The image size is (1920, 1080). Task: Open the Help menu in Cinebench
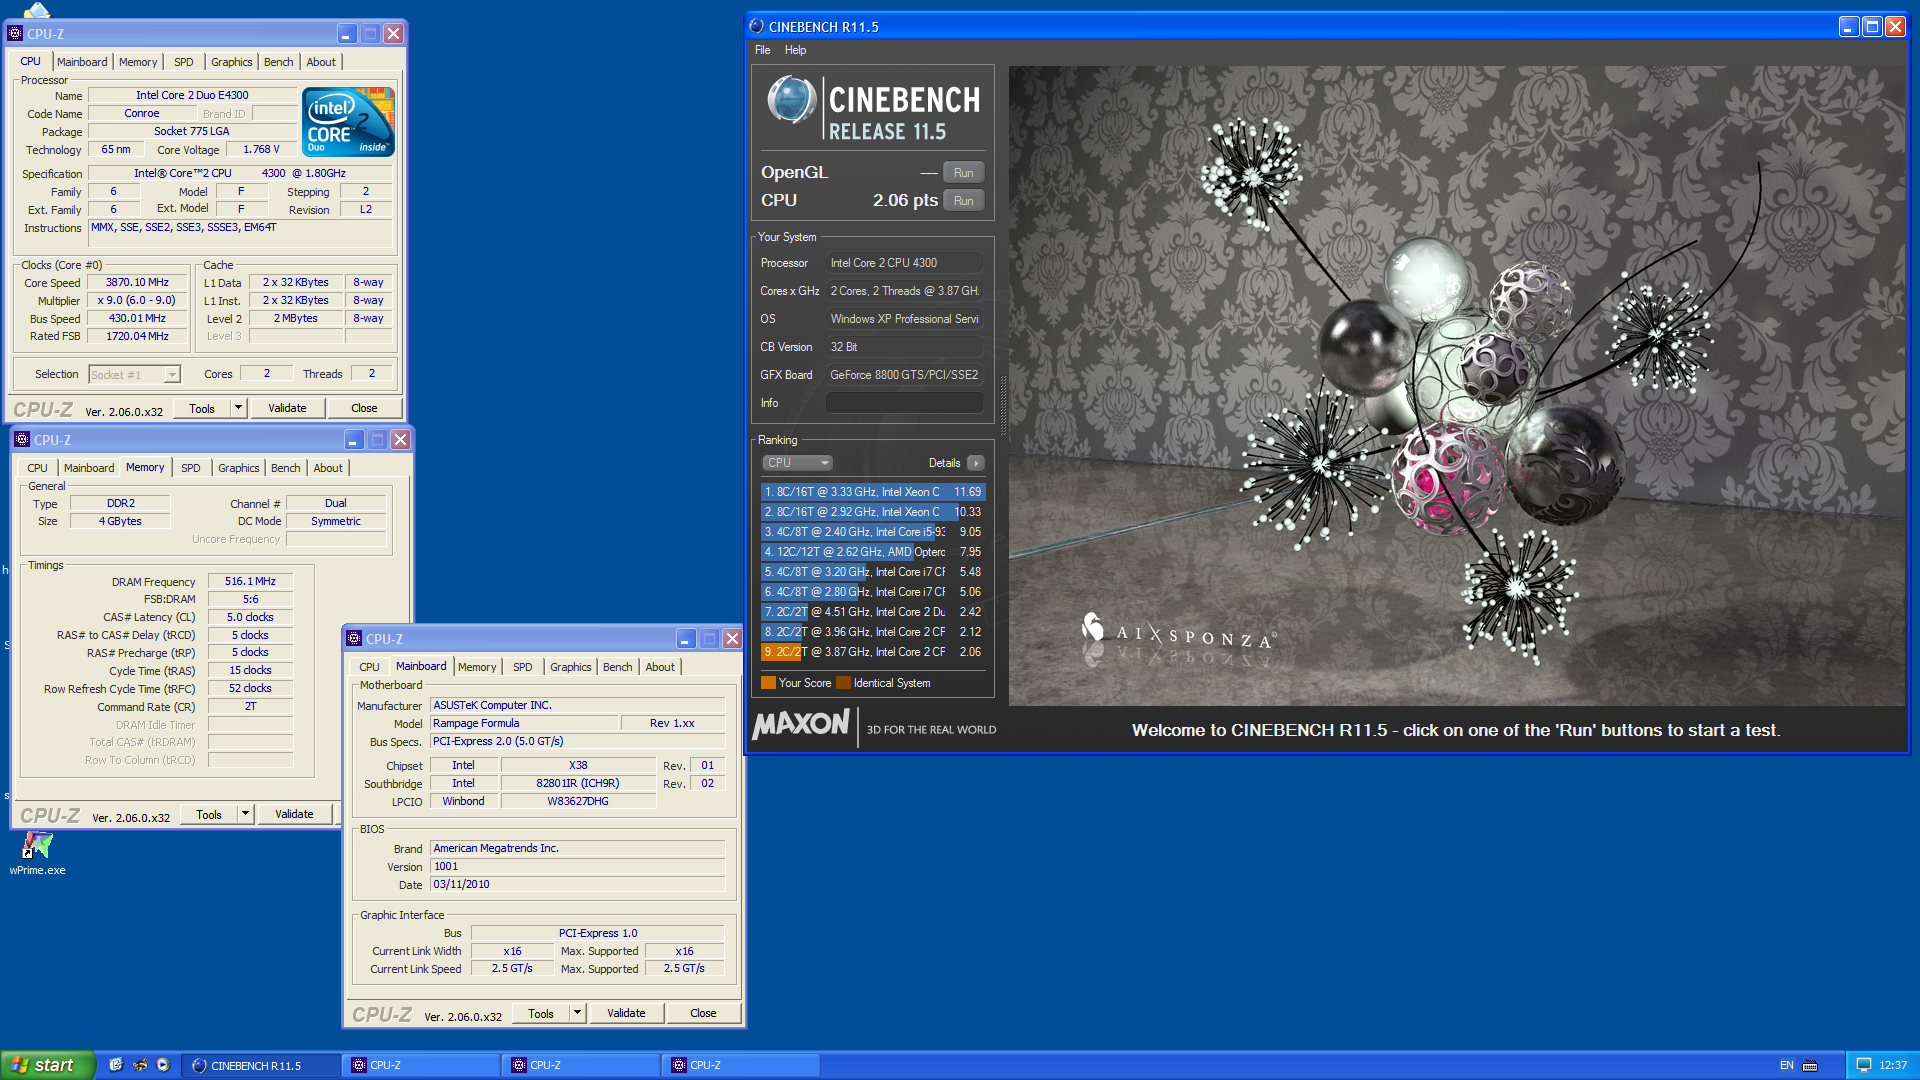(x=795, y=50)
